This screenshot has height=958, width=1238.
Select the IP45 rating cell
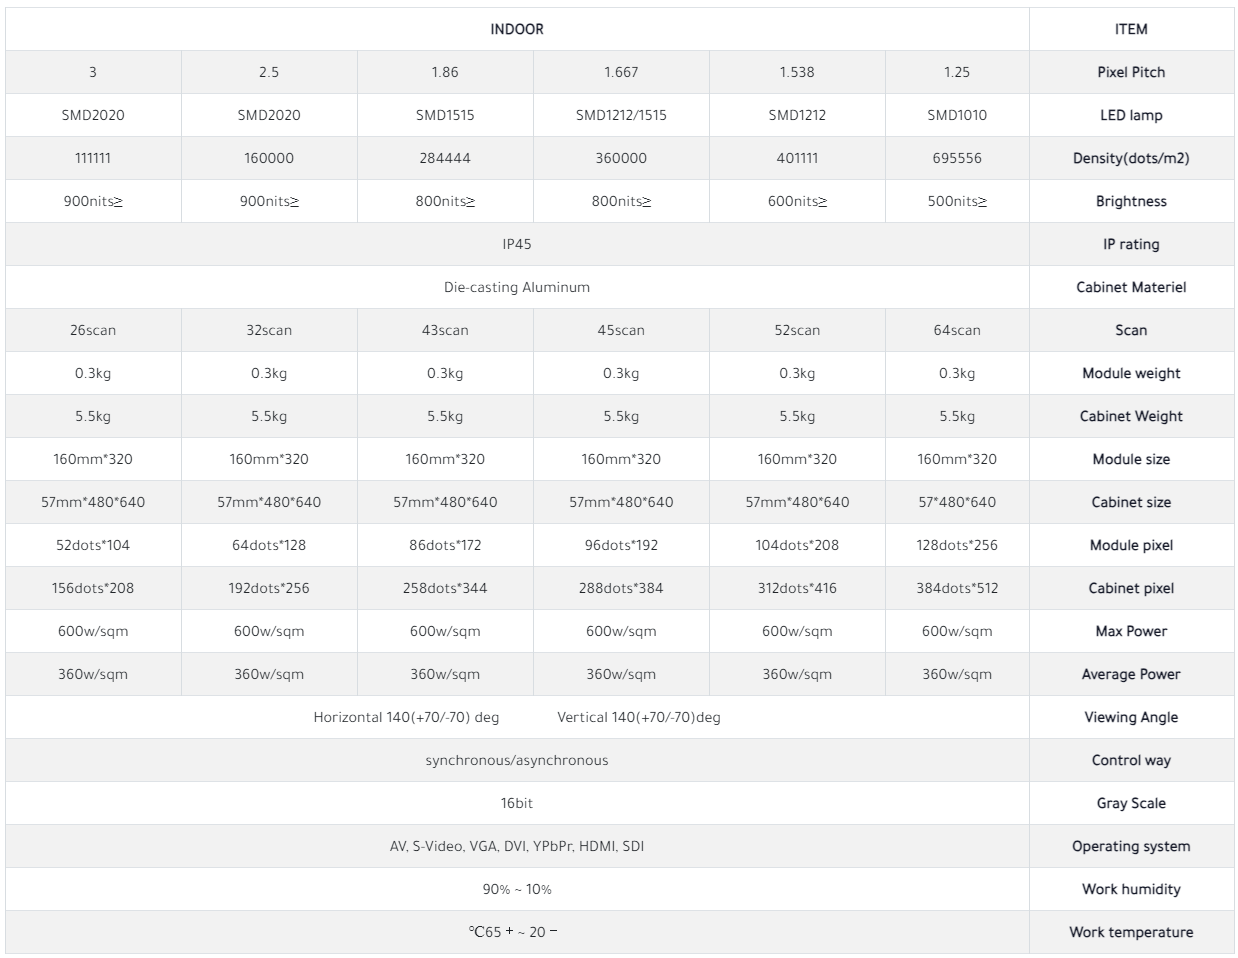pyautogui.click(x=517, y=244)
